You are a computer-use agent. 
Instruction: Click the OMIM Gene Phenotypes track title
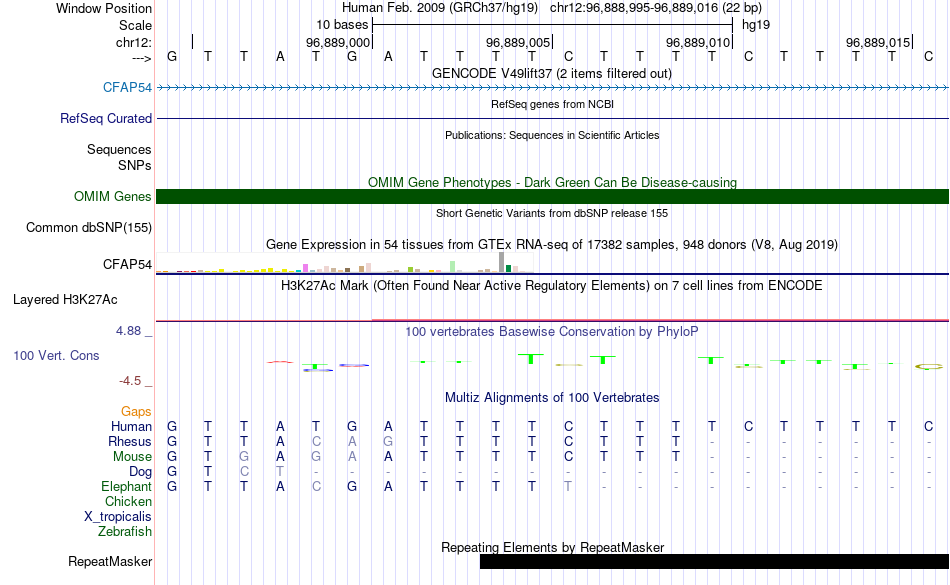coord(552,182)
